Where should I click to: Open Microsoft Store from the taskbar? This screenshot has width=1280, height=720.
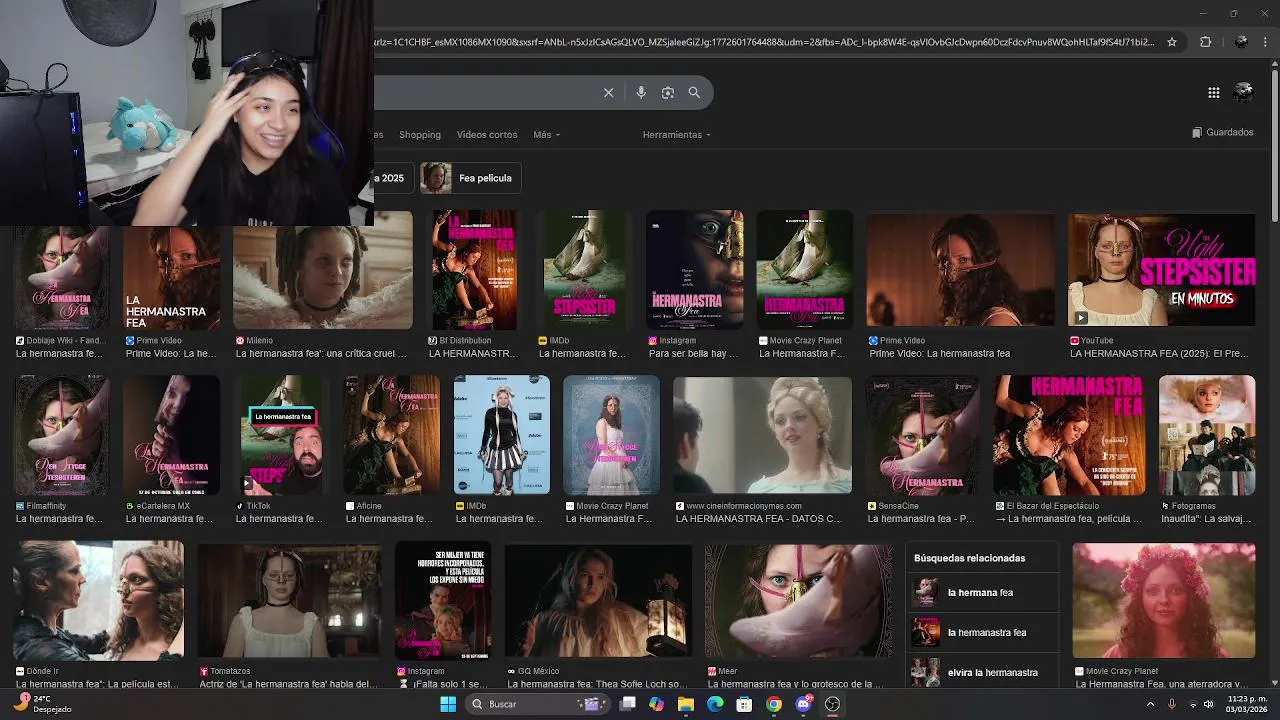tap(744, 704)
